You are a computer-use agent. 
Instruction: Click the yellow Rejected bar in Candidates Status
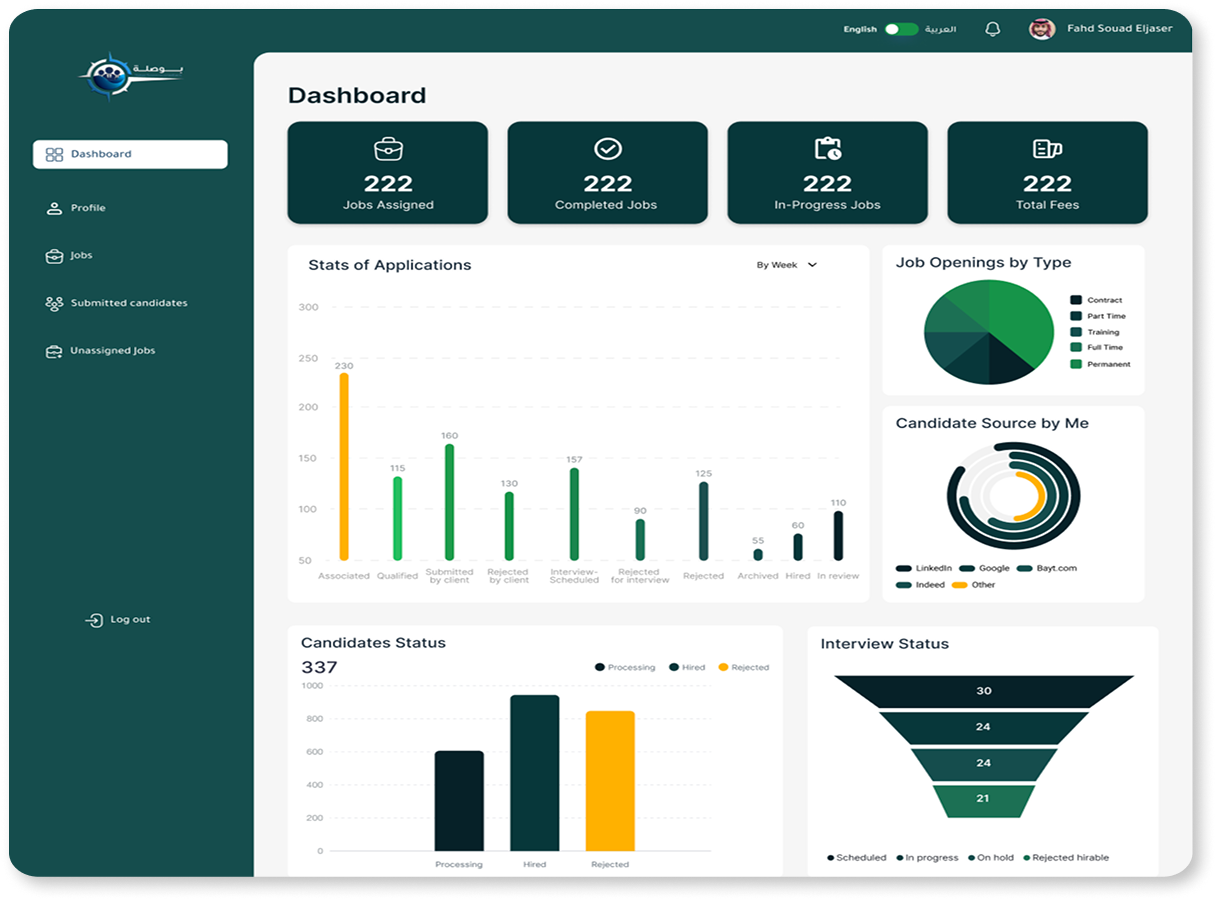tap(610, 781)
